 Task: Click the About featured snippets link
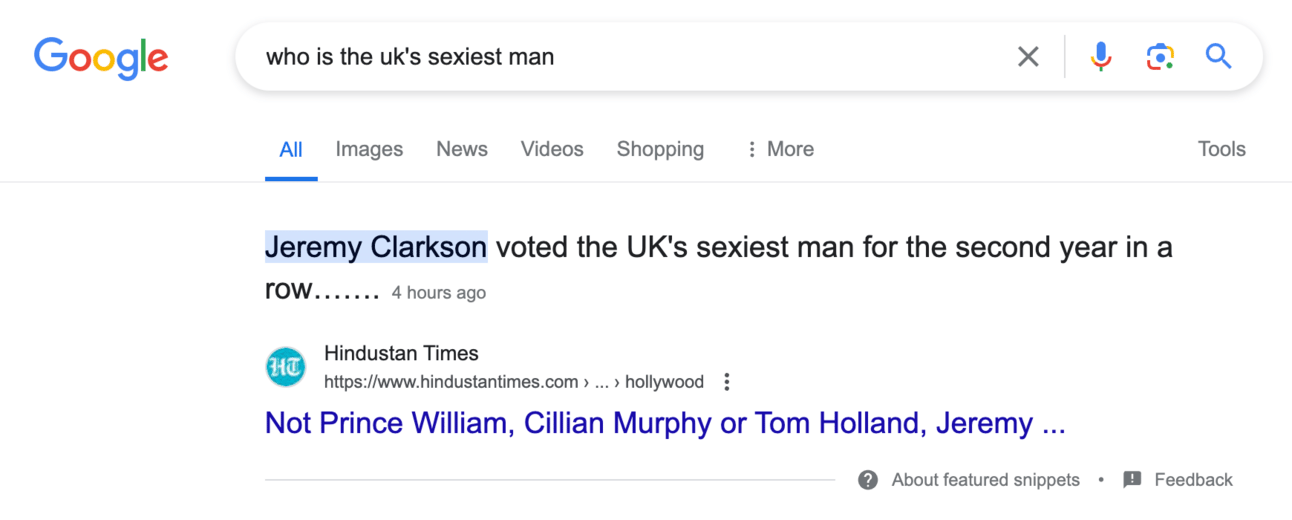[x=985, y=480]
